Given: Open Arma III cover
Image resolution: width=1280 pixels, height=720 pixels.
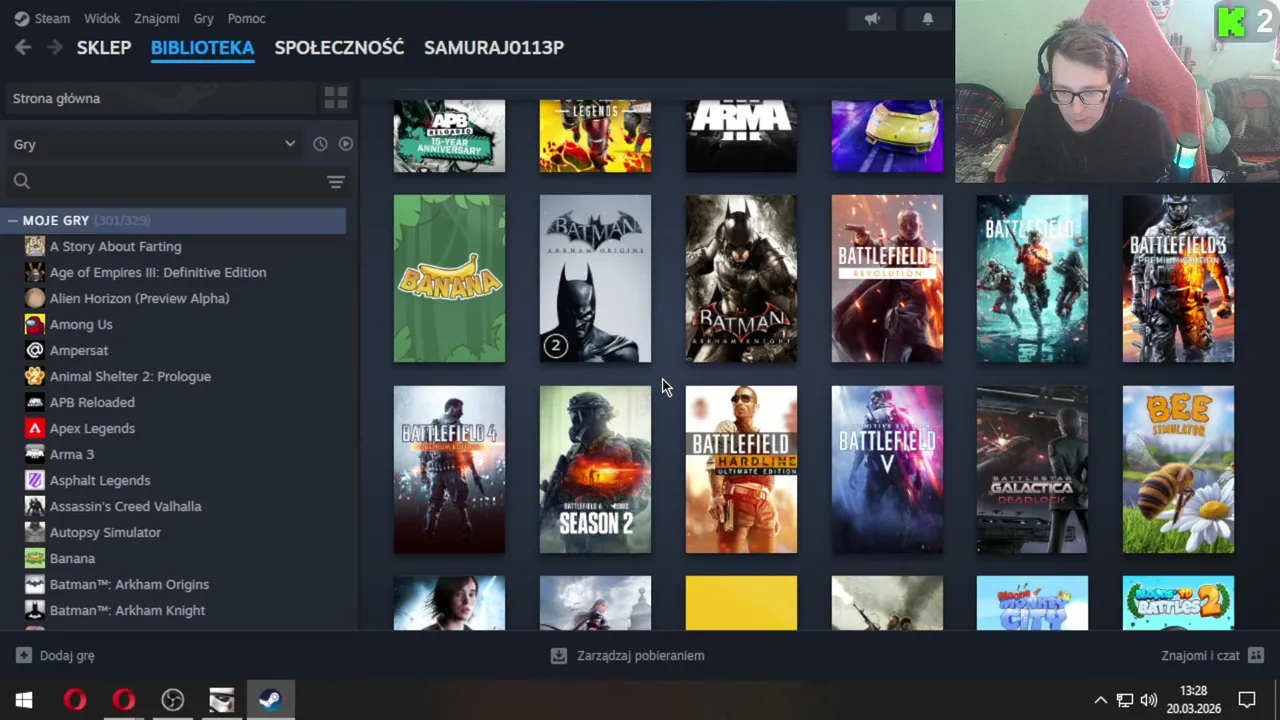Looking at the screenshot, I should 741,136.
